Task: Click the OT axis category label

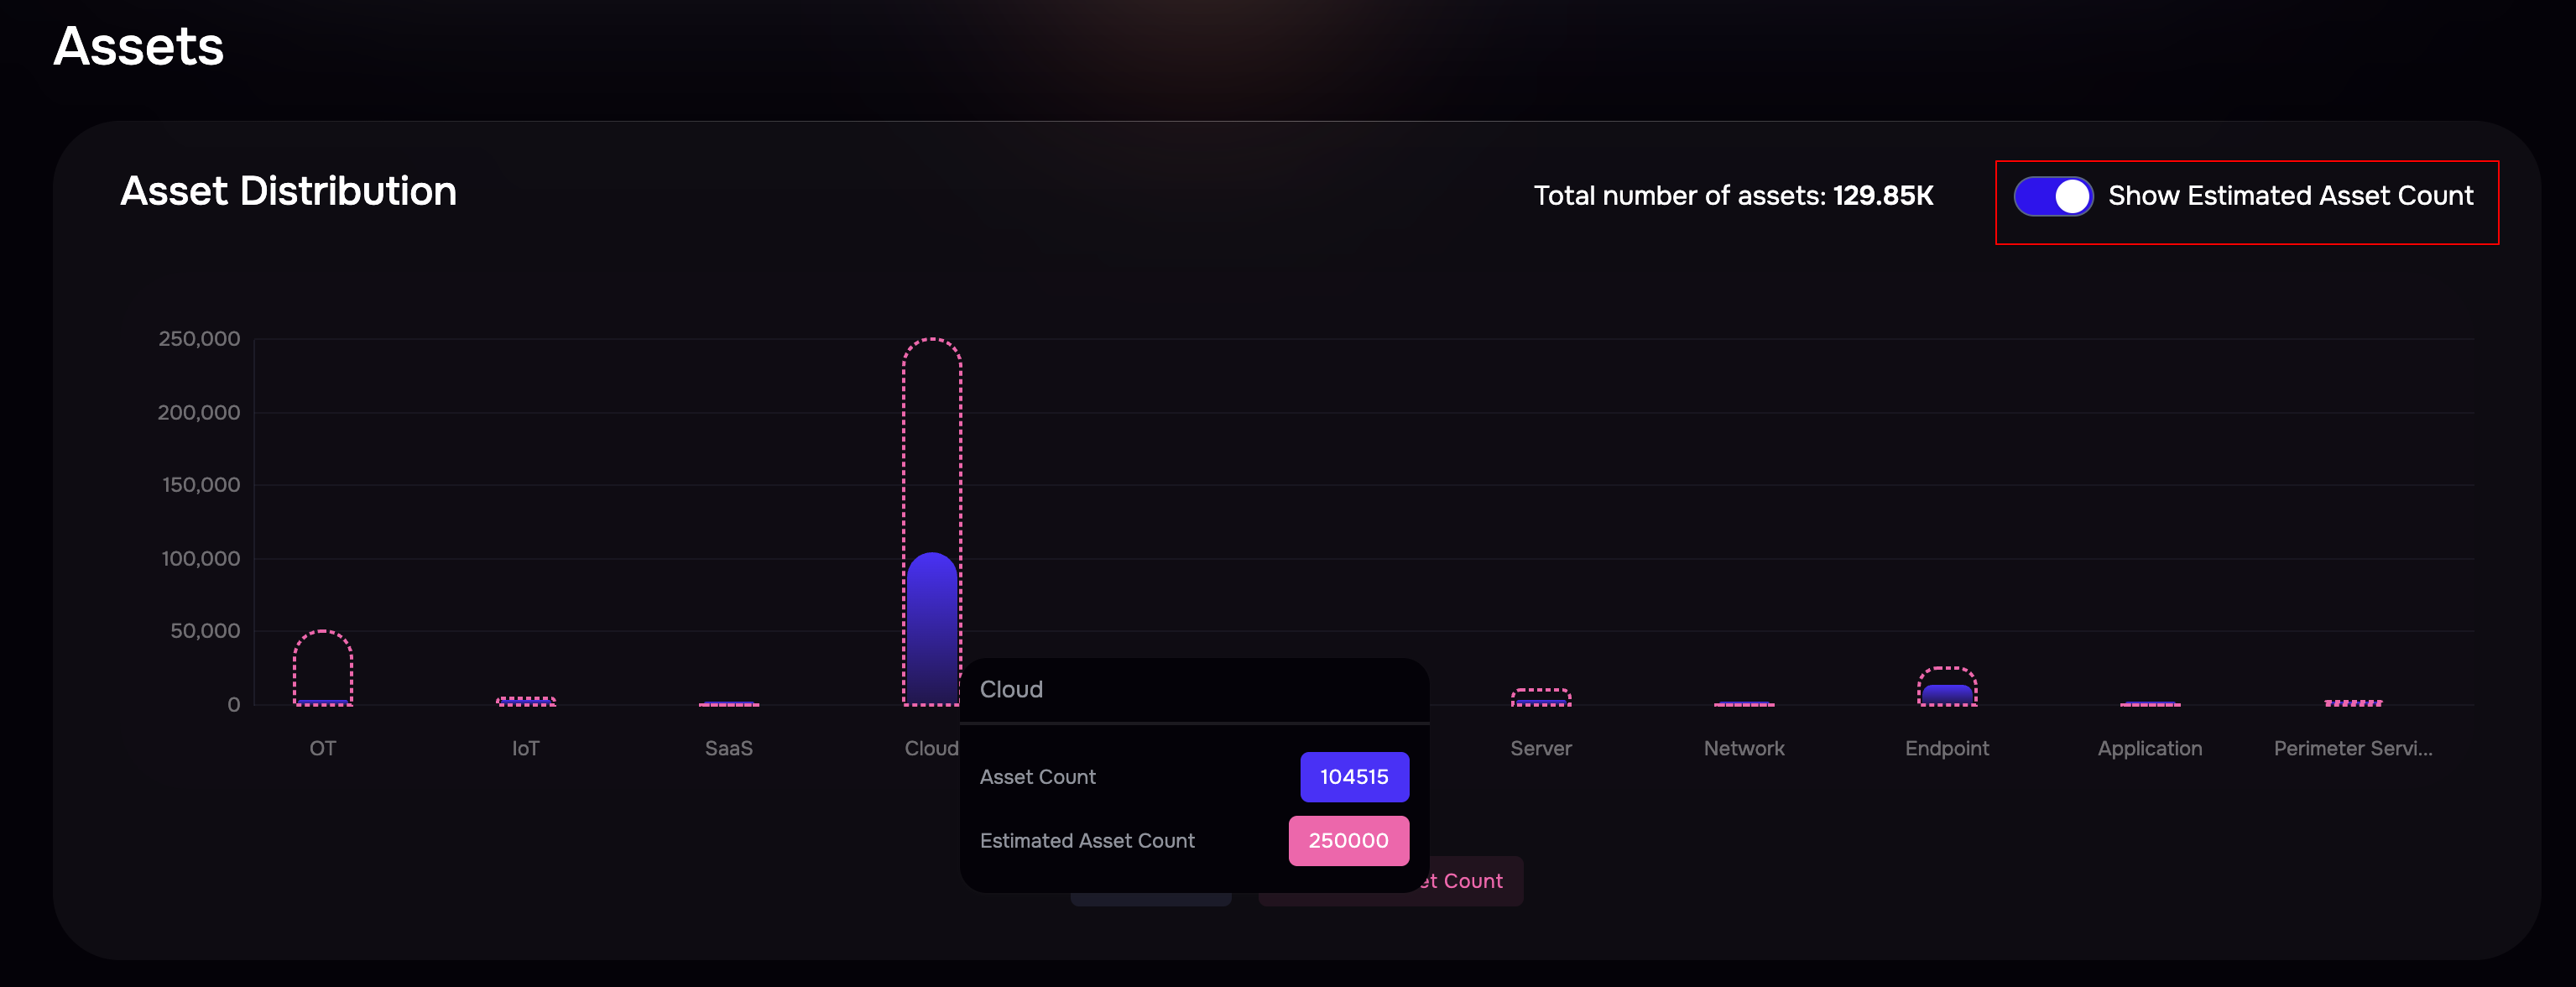Action: [x=322, y=748]
